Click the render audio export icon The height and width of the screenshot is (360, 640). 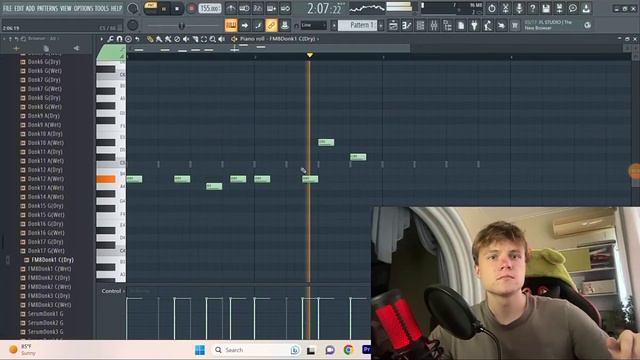click(559, 8)
